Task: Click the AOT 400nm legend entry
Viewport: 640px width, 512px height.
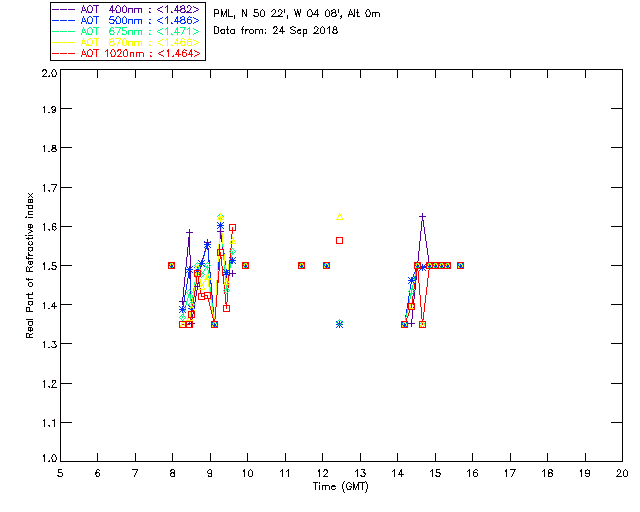Action: [126, 9]
